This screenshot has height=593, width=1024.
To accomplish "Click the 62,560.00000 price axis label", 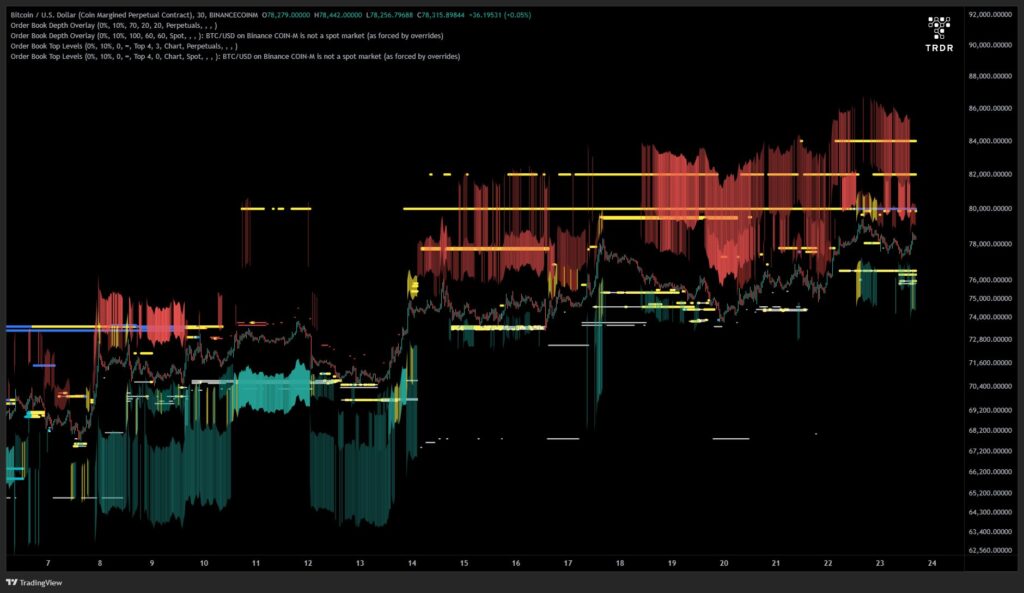I will click(x=991, y=551).
